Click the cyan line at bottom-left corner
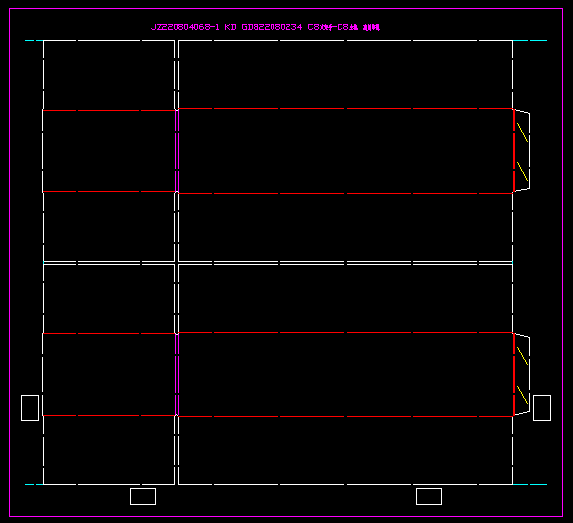Screen dimensions: 573x523 (x=34, y=485)
